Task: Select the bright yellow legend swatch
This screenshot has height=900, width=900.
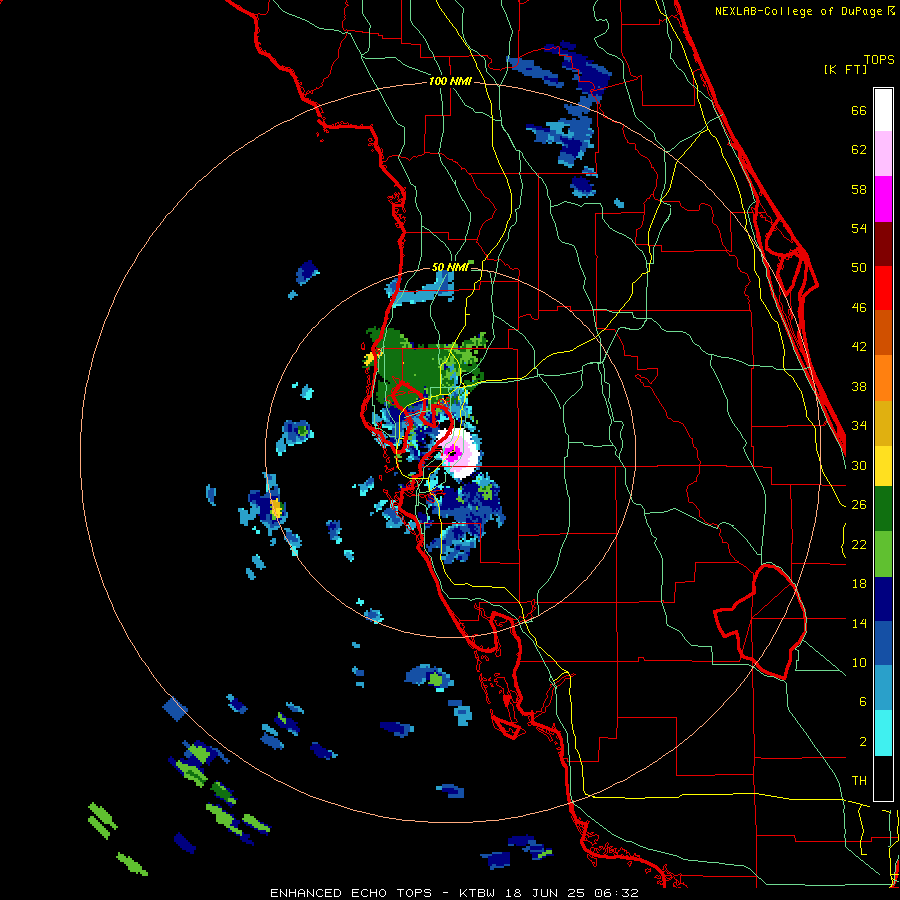Action: 883,466
